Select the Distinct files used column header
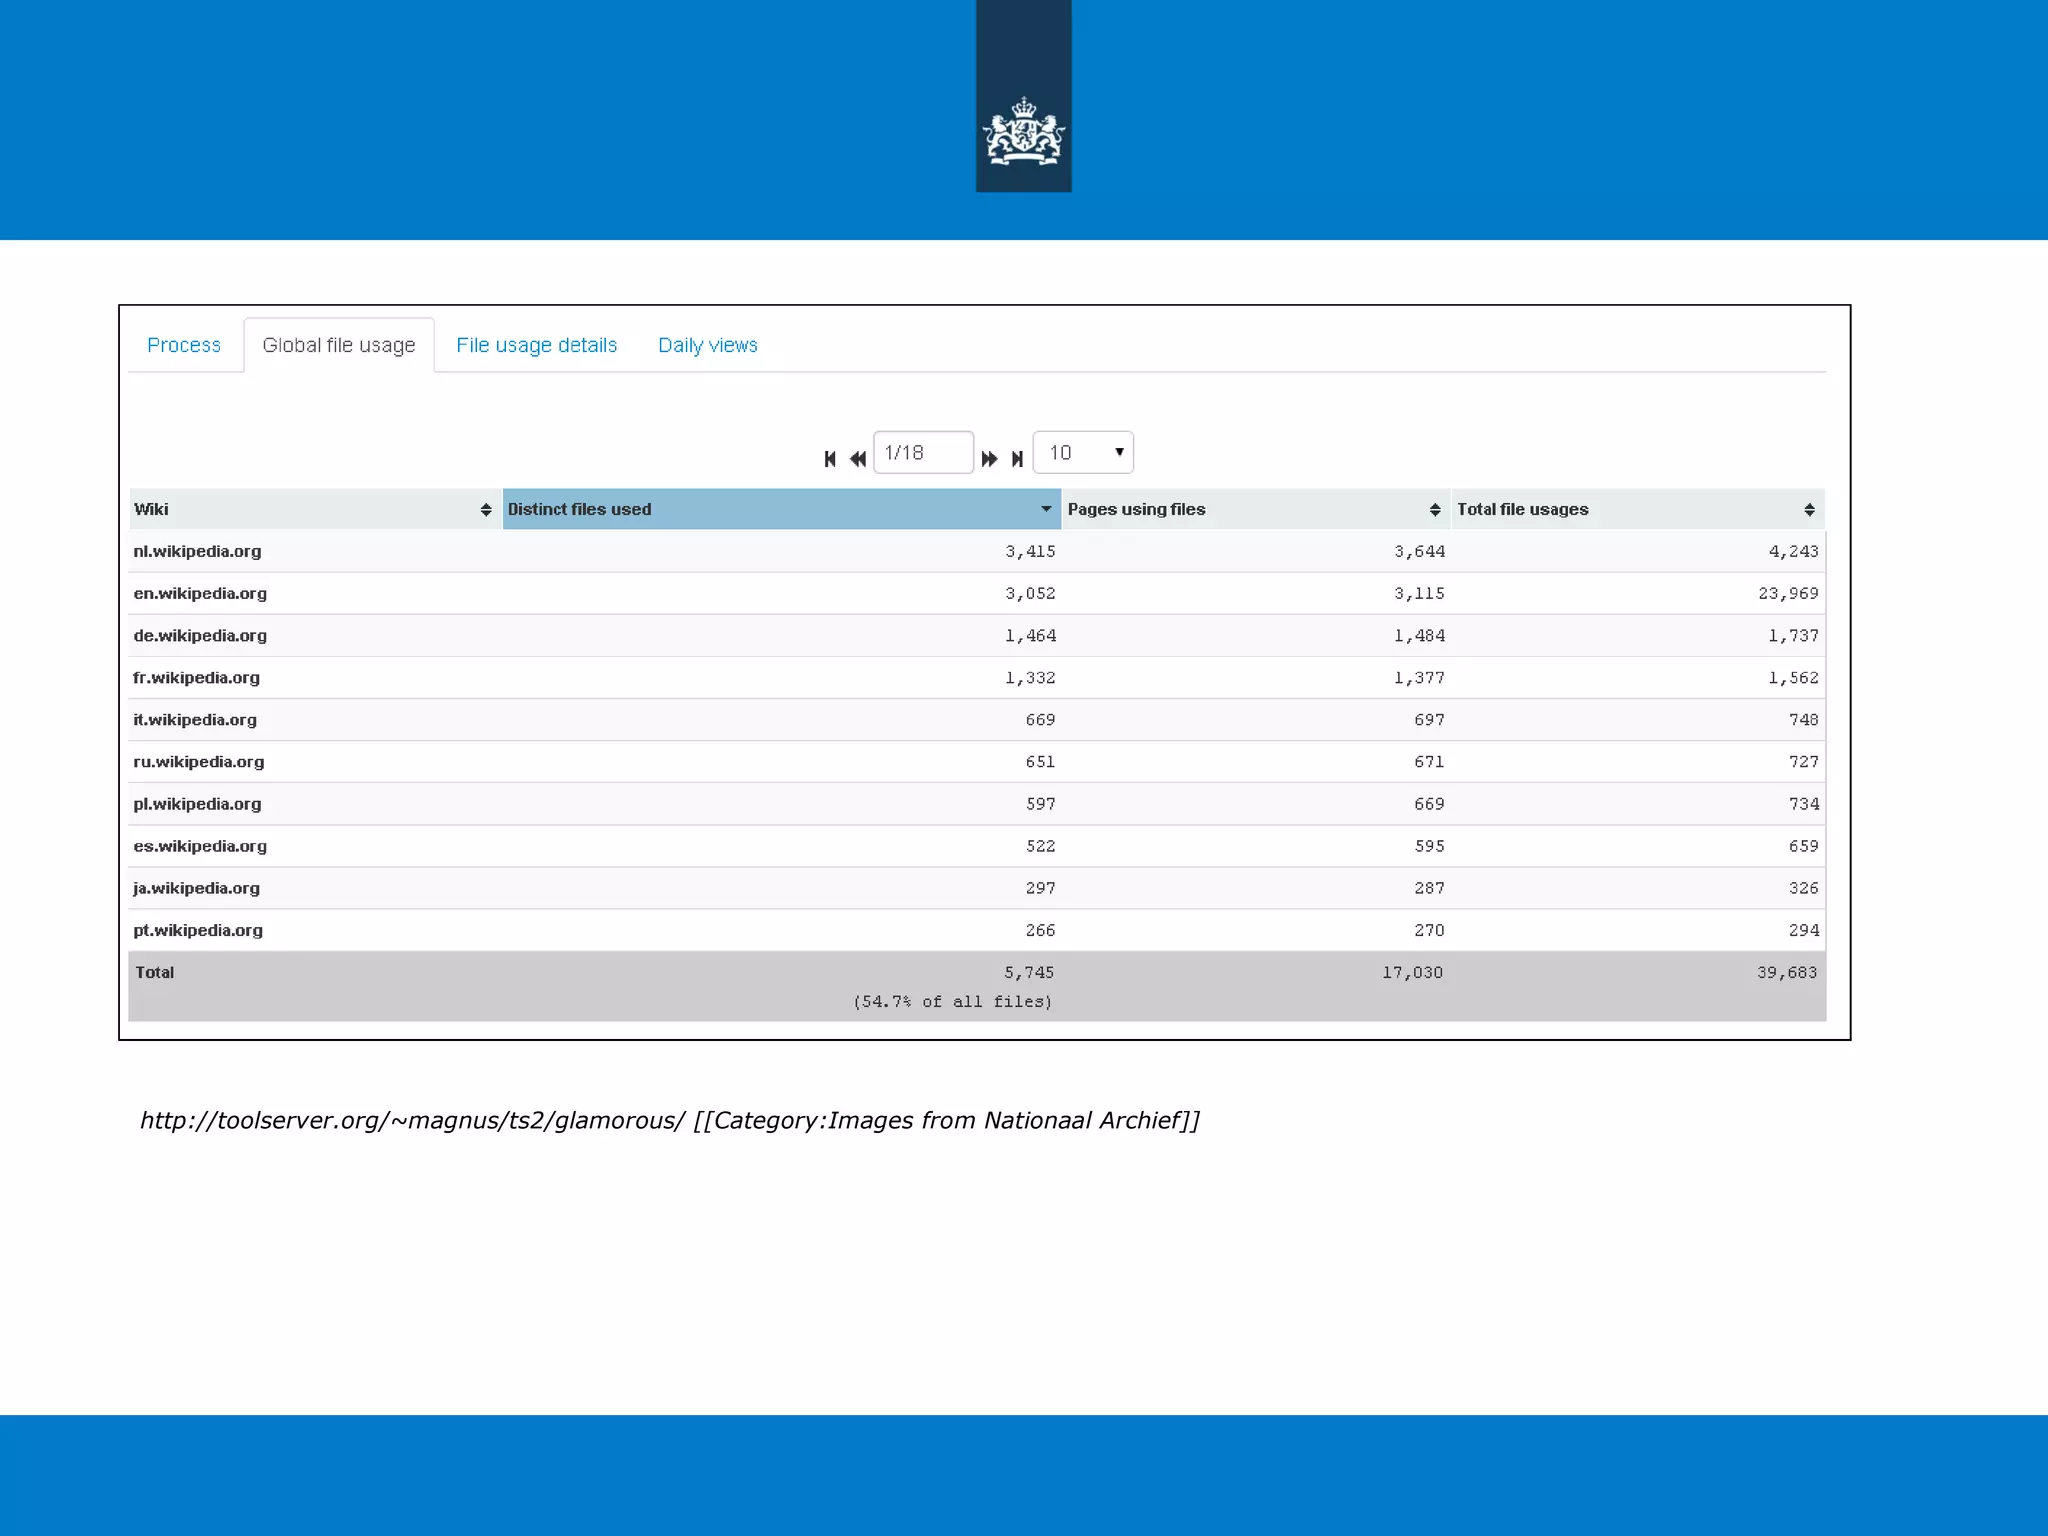Screen dimensions: 2048x1536 point(580,509)
